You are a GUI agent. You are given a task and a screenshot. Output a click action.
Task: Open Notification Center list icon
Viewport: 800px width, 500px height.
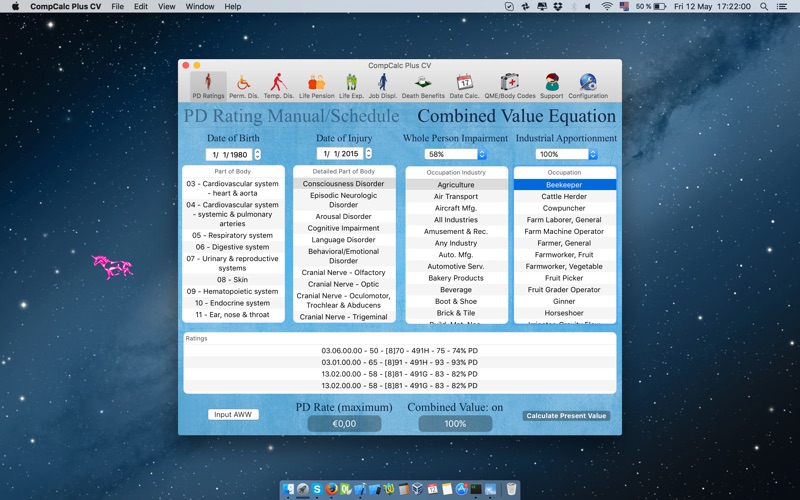[781, 7]
